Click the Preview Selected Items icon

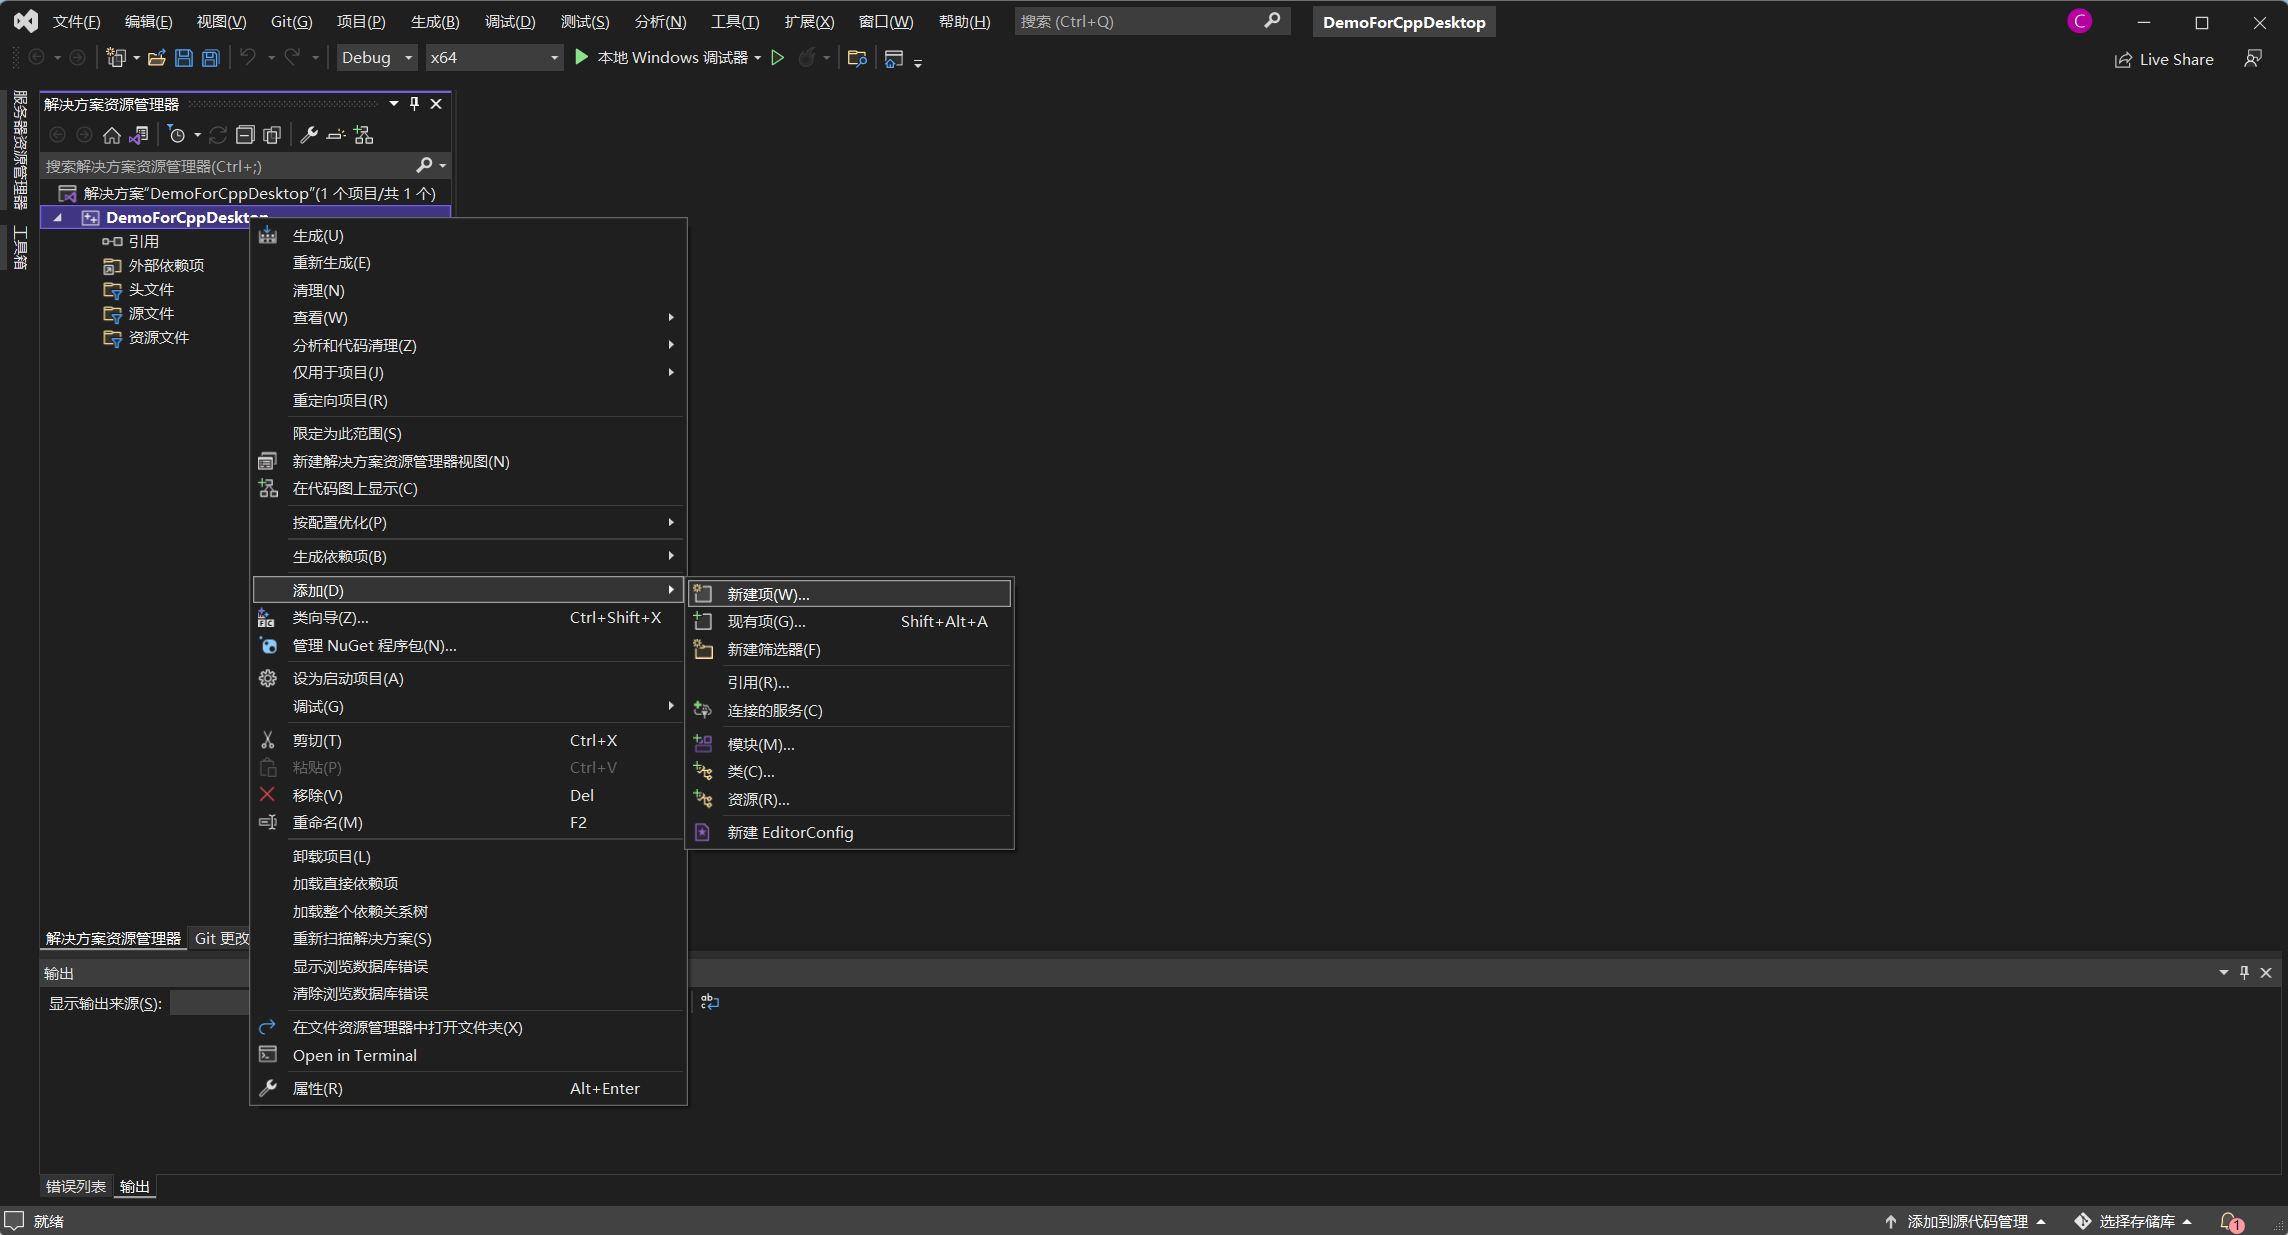[x=336, y=135]
